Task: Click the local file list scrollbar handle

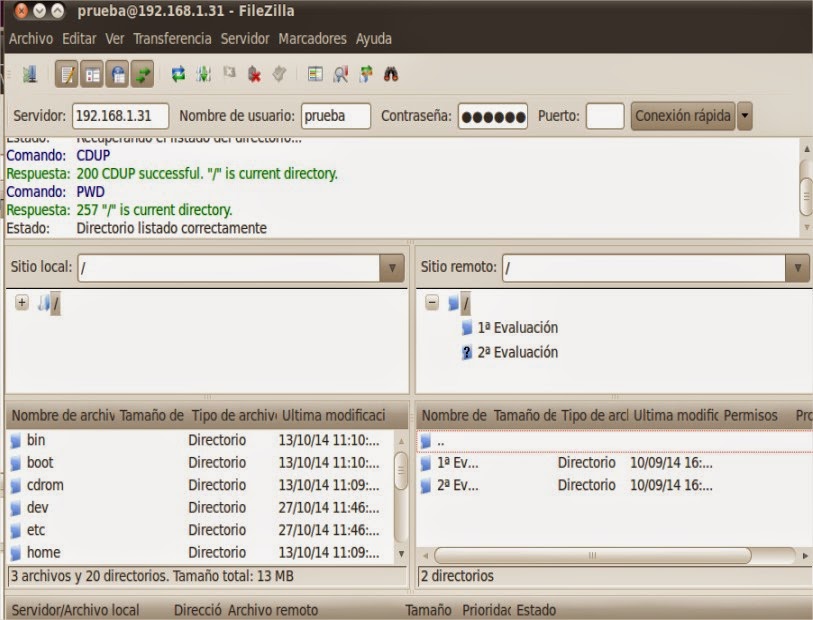Action: [x=401, y=471]
